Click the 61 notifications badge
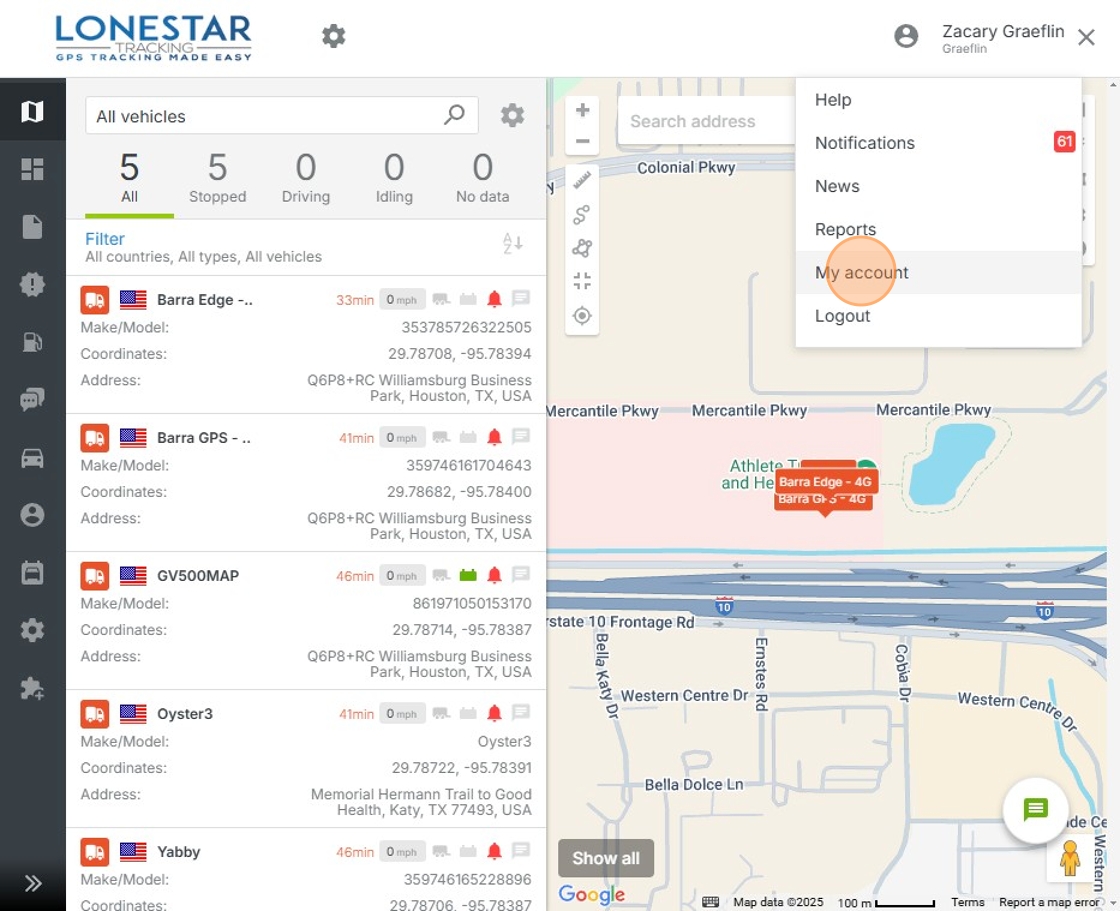 (x=1064, y=141)
